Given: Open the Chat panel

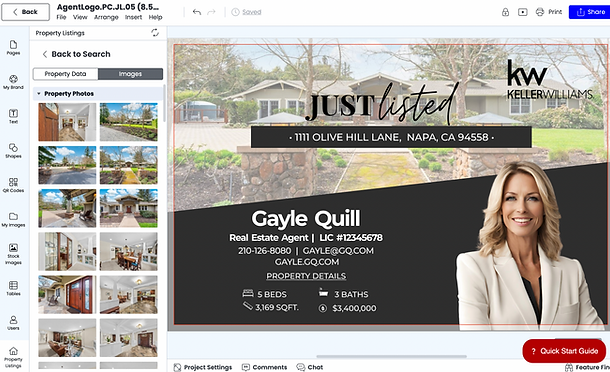Looking at the screenshot, I should click(310, 367).
